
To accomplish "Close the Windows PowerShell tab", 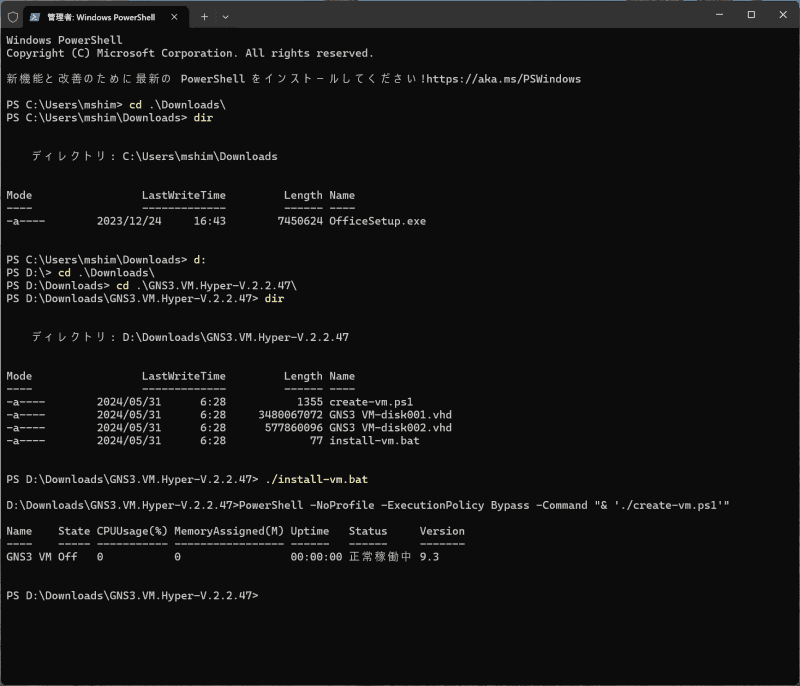I will pyautogui.click(x=174, y=17).
